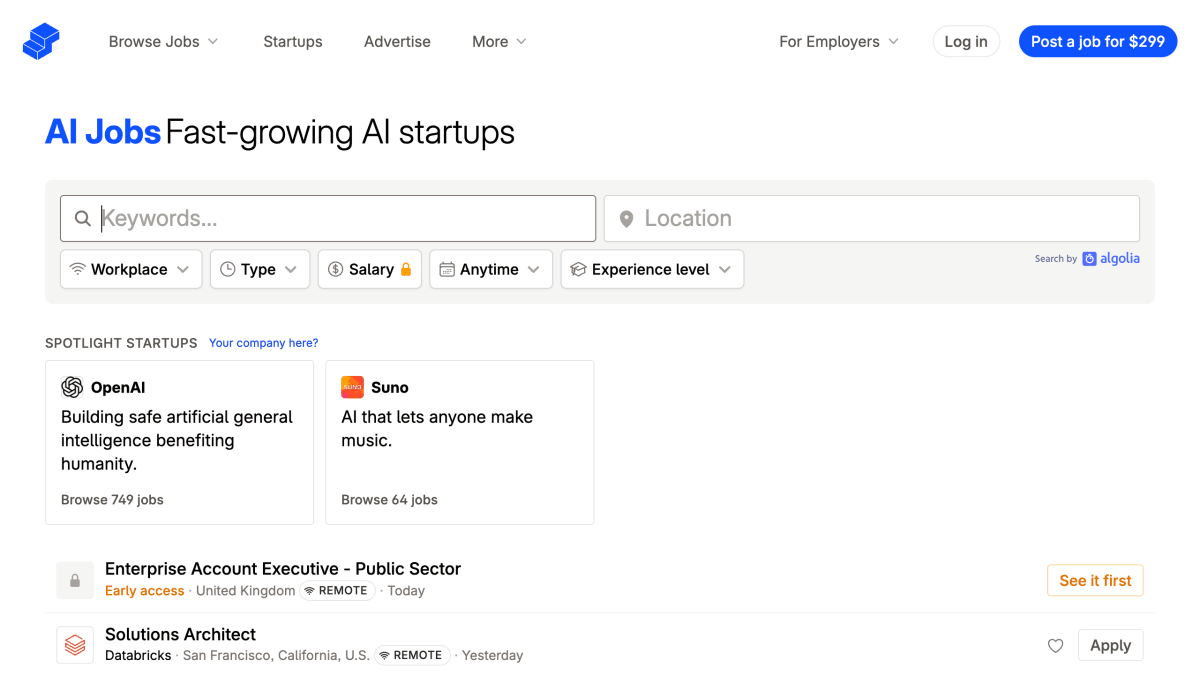Click the OpenAI logo icon

click(x=72, y=387)
